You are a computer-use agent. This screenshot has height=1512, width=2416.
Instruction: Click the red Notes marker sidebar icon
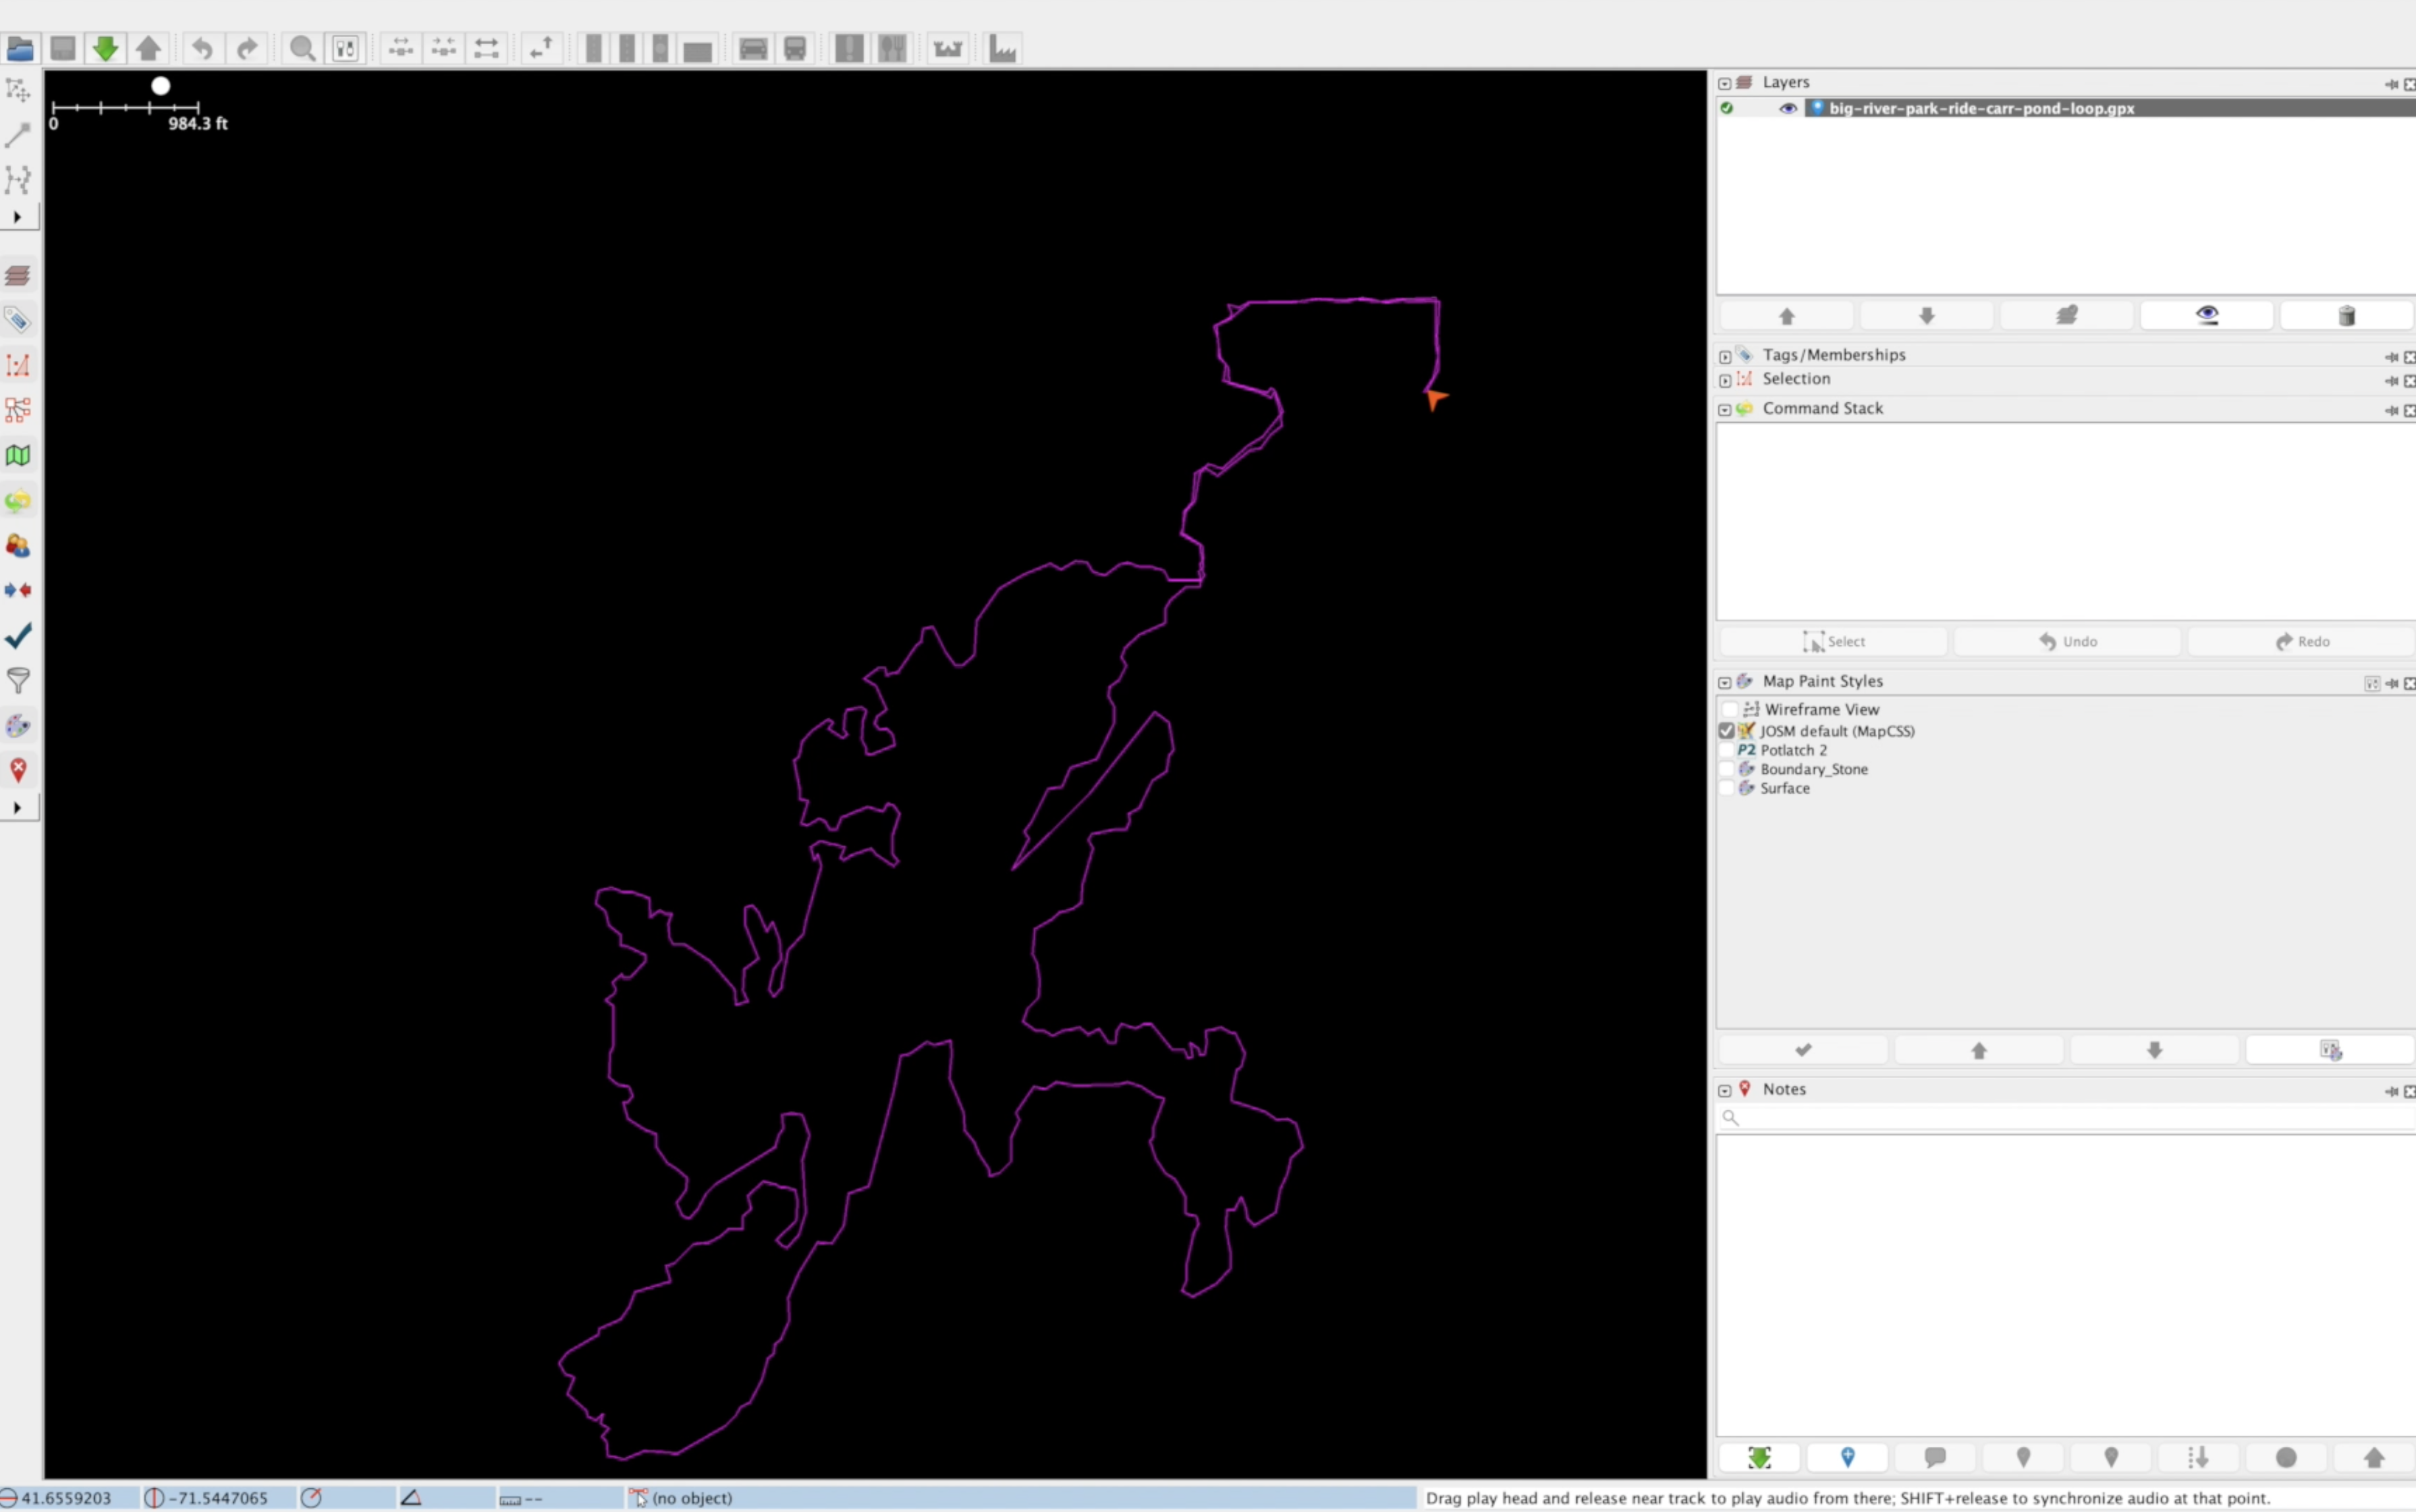click(18, 770)
